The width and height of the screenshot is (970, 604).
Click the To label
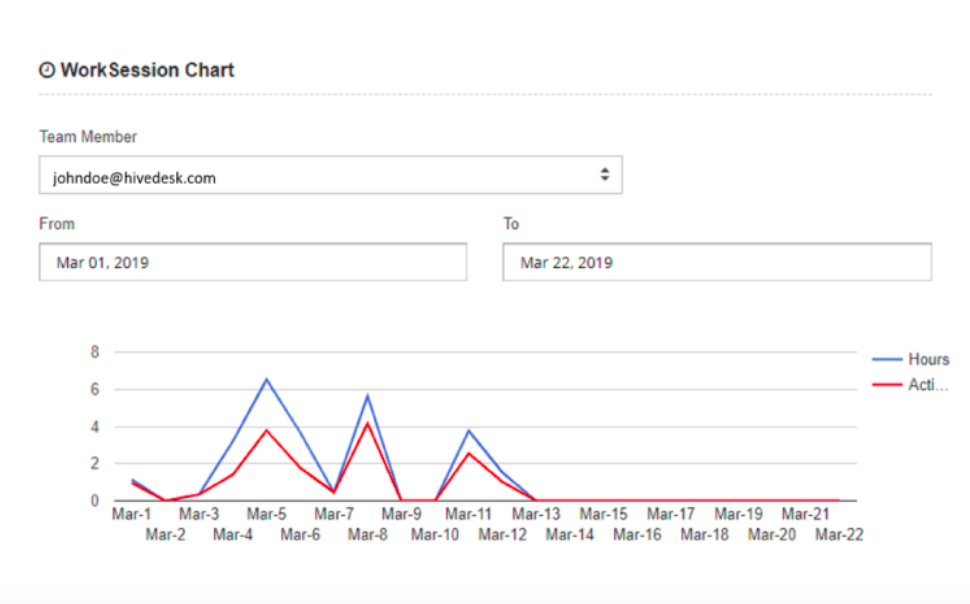pyautogui.click(x=511, y=224)
